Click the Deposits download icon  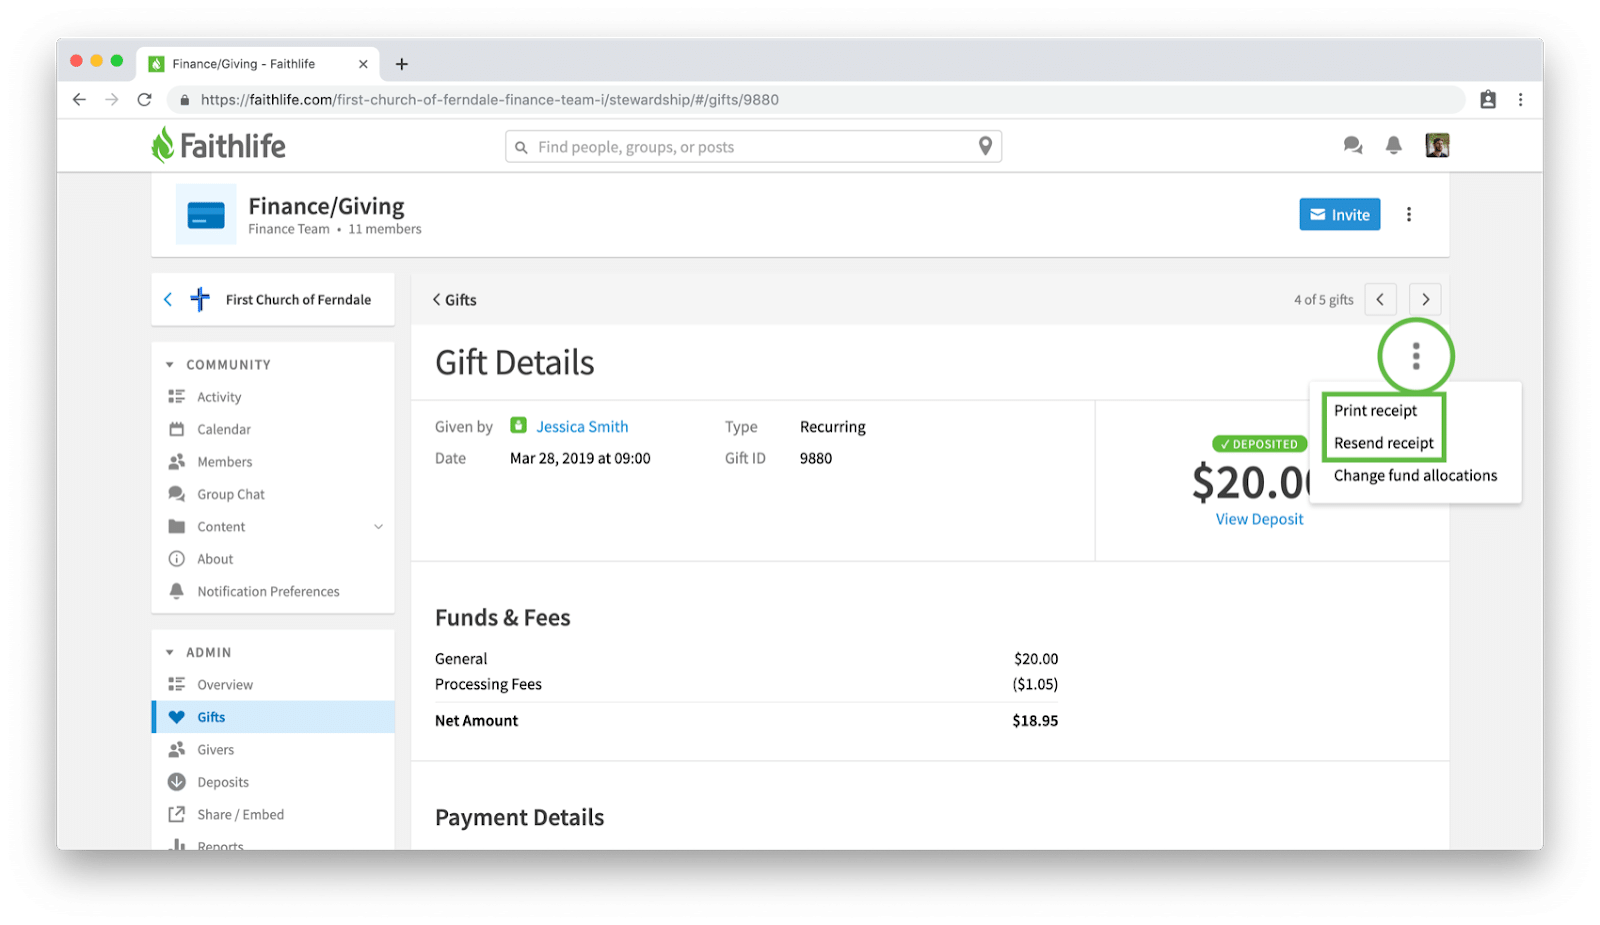177,782
